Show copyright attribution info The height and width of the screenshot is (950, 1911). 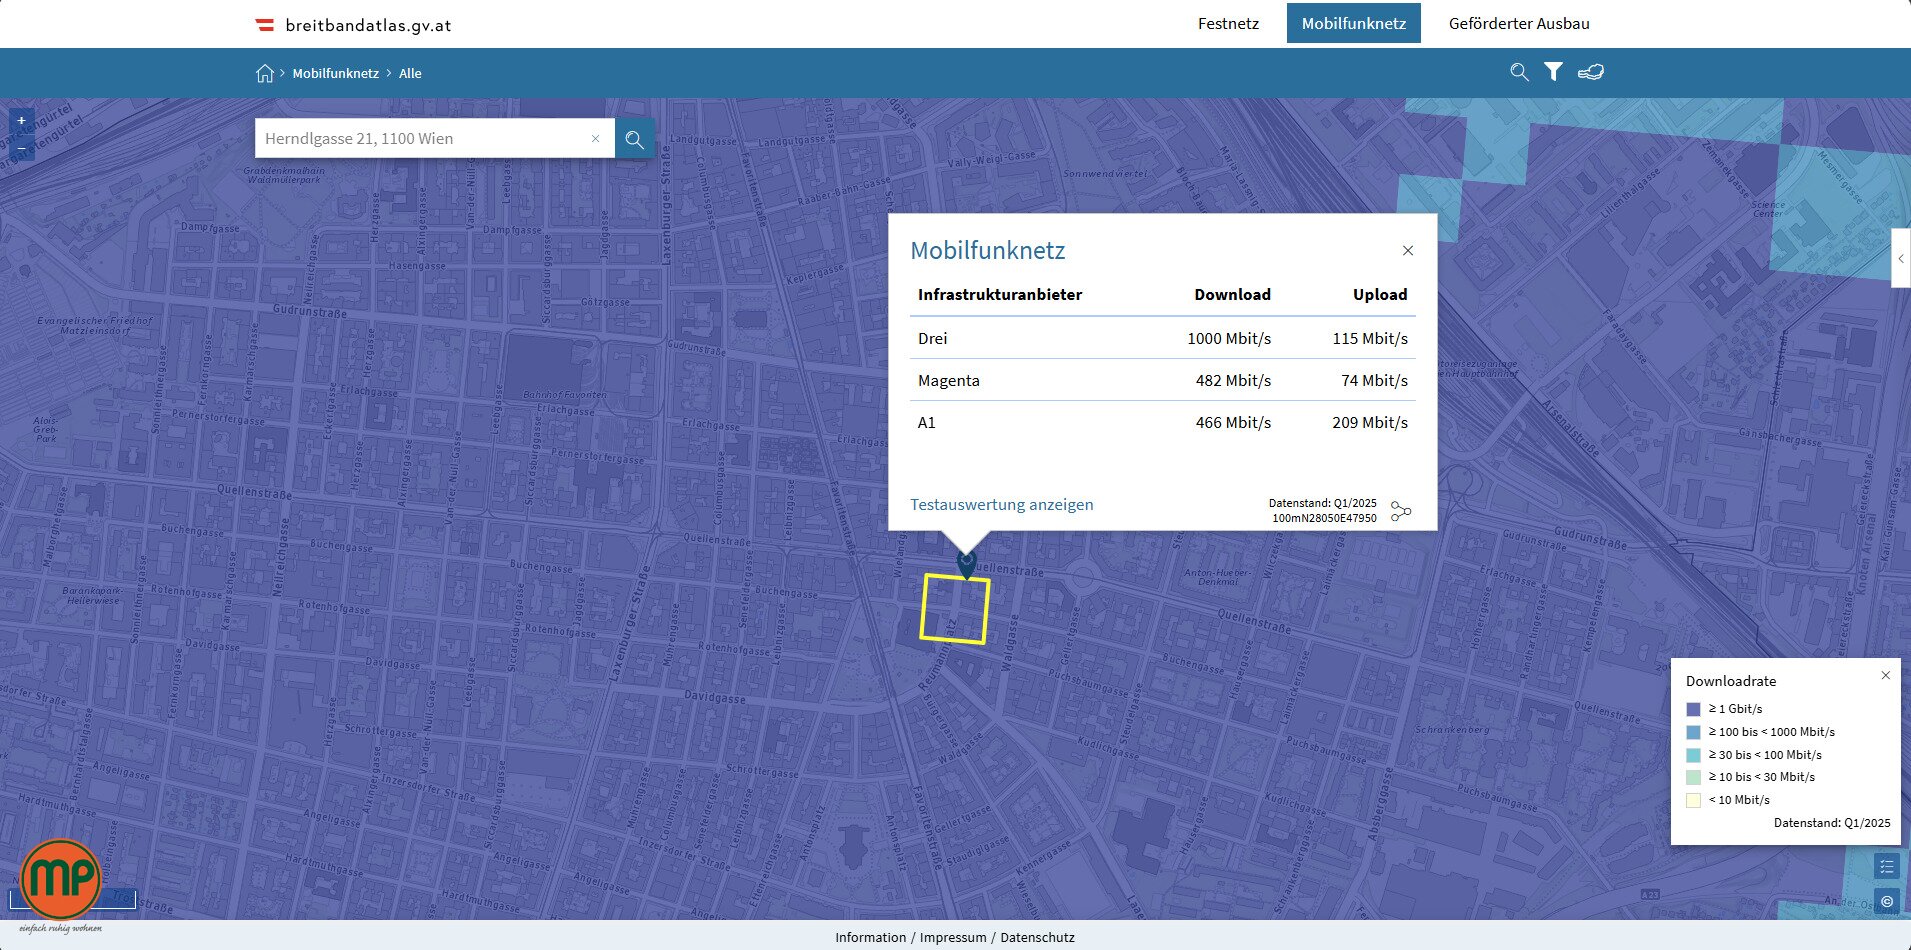click(1886, 901)
